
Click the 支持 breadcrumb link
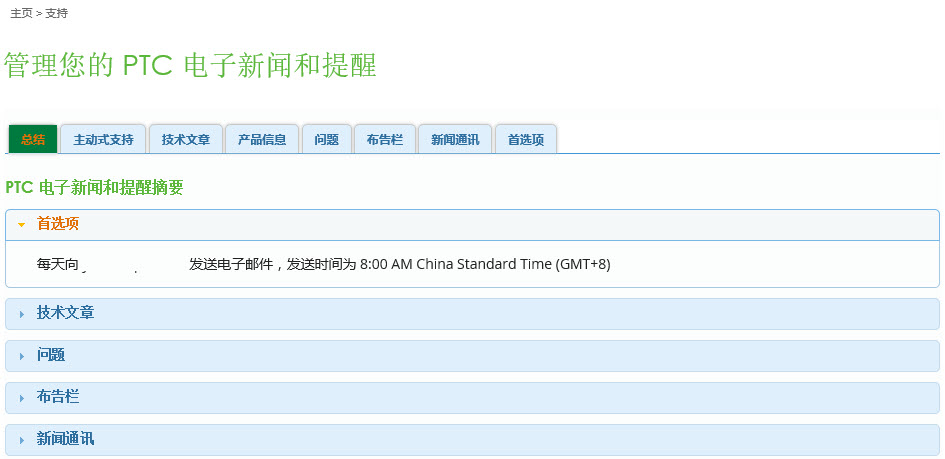(x=56, y=13)
